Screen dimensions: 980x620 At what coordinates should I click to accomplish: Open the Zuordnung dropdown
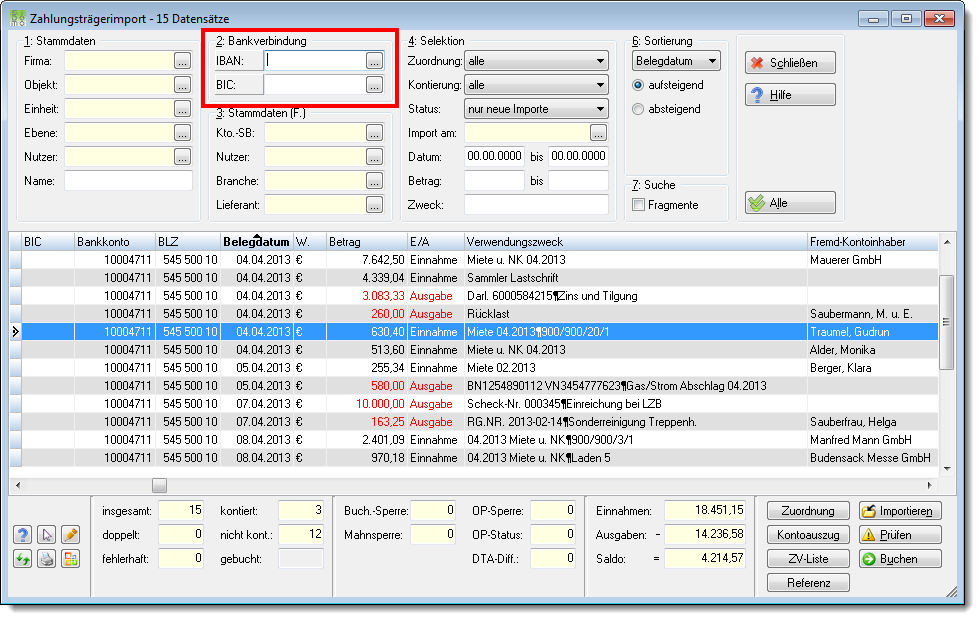pyautogui.click(x=536, y=61)
